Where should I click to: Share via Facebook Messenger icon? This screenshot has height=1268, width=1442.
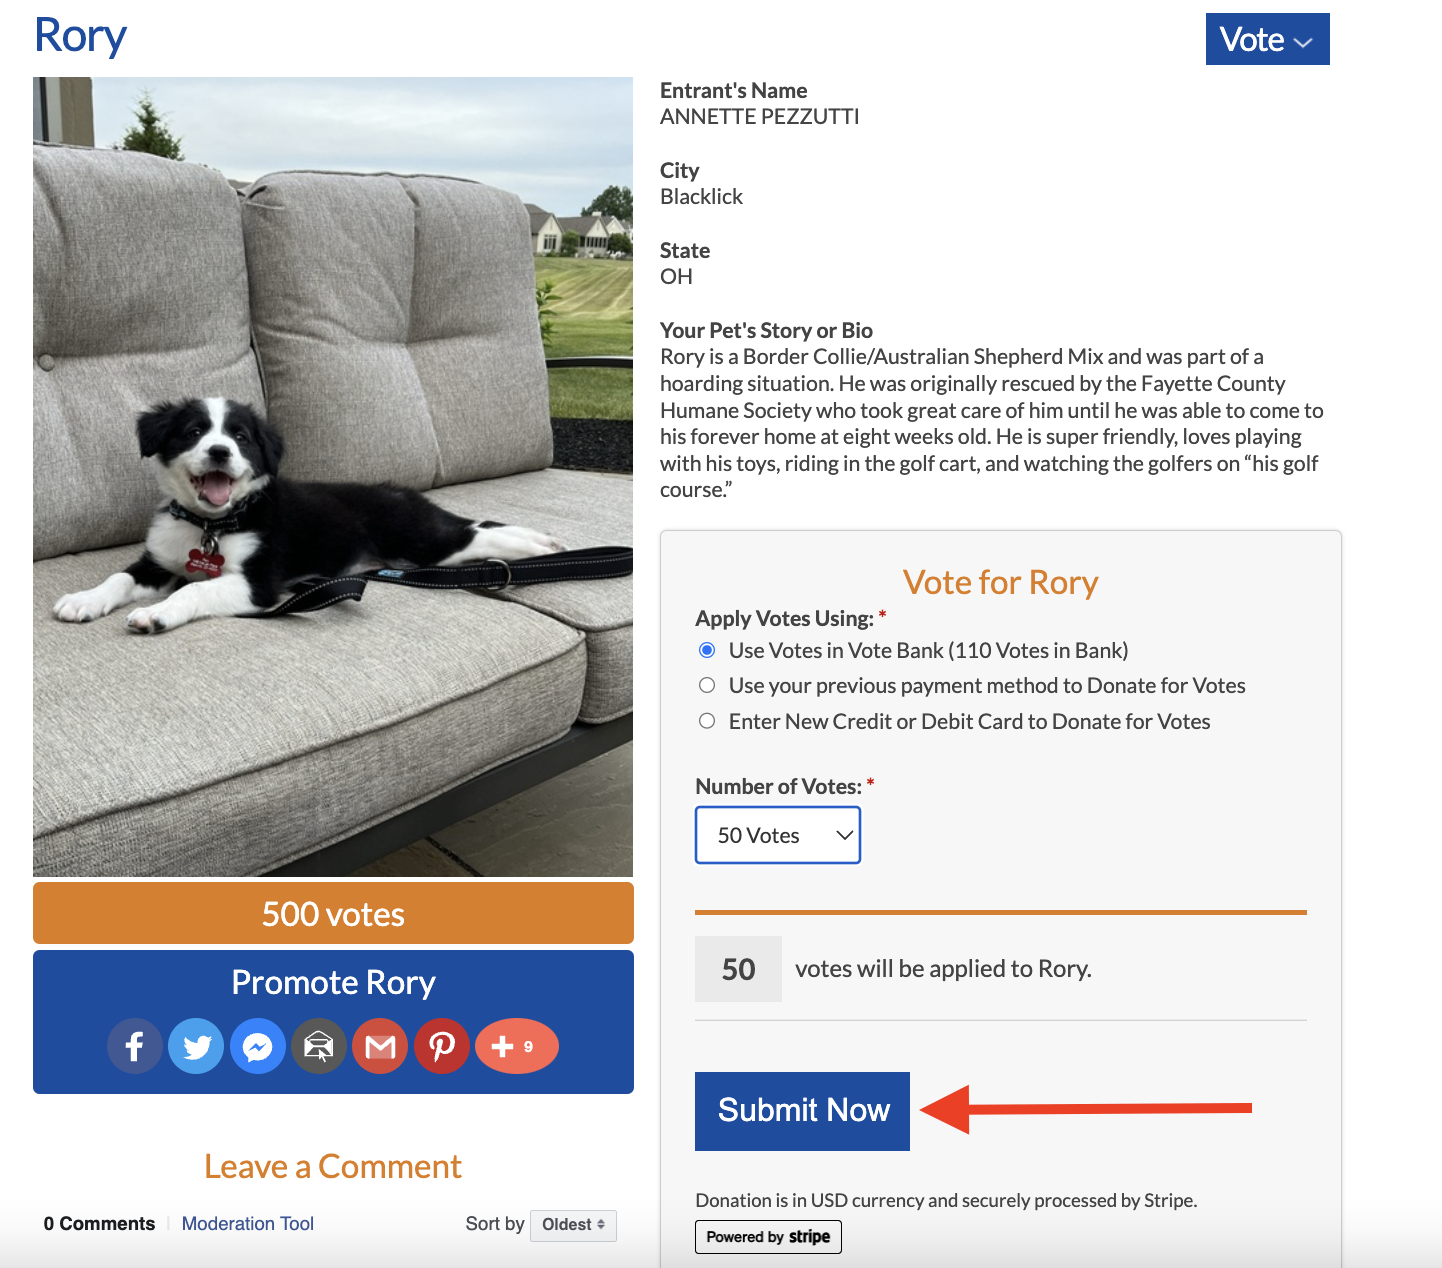[x=258, y=1046]
